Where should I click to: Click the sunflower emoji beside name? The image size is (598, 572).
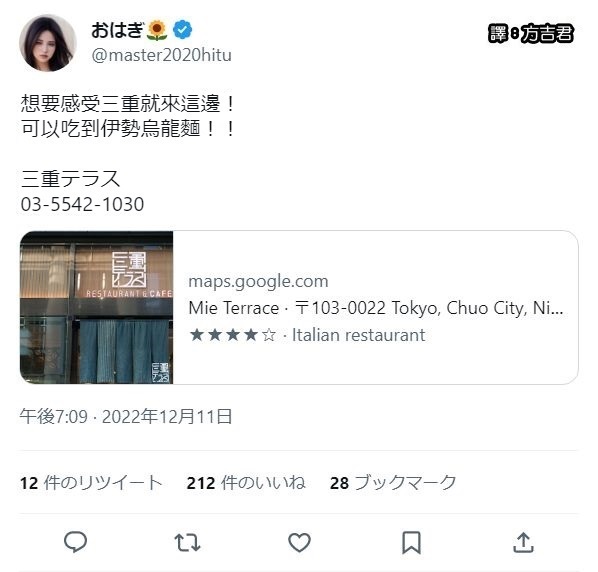157,30
